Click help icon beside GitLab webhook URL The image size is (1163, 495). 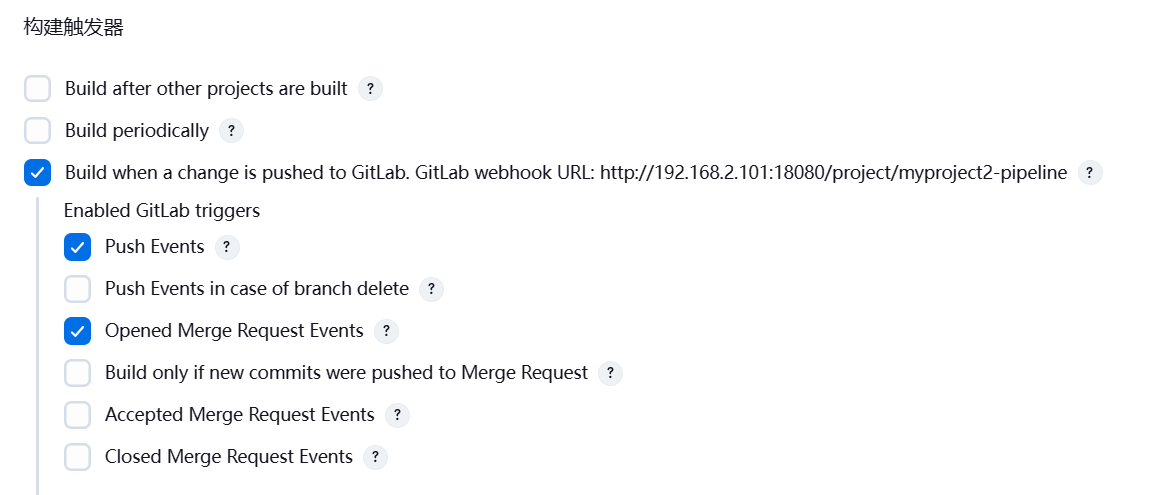click(x=1090, y=173)
